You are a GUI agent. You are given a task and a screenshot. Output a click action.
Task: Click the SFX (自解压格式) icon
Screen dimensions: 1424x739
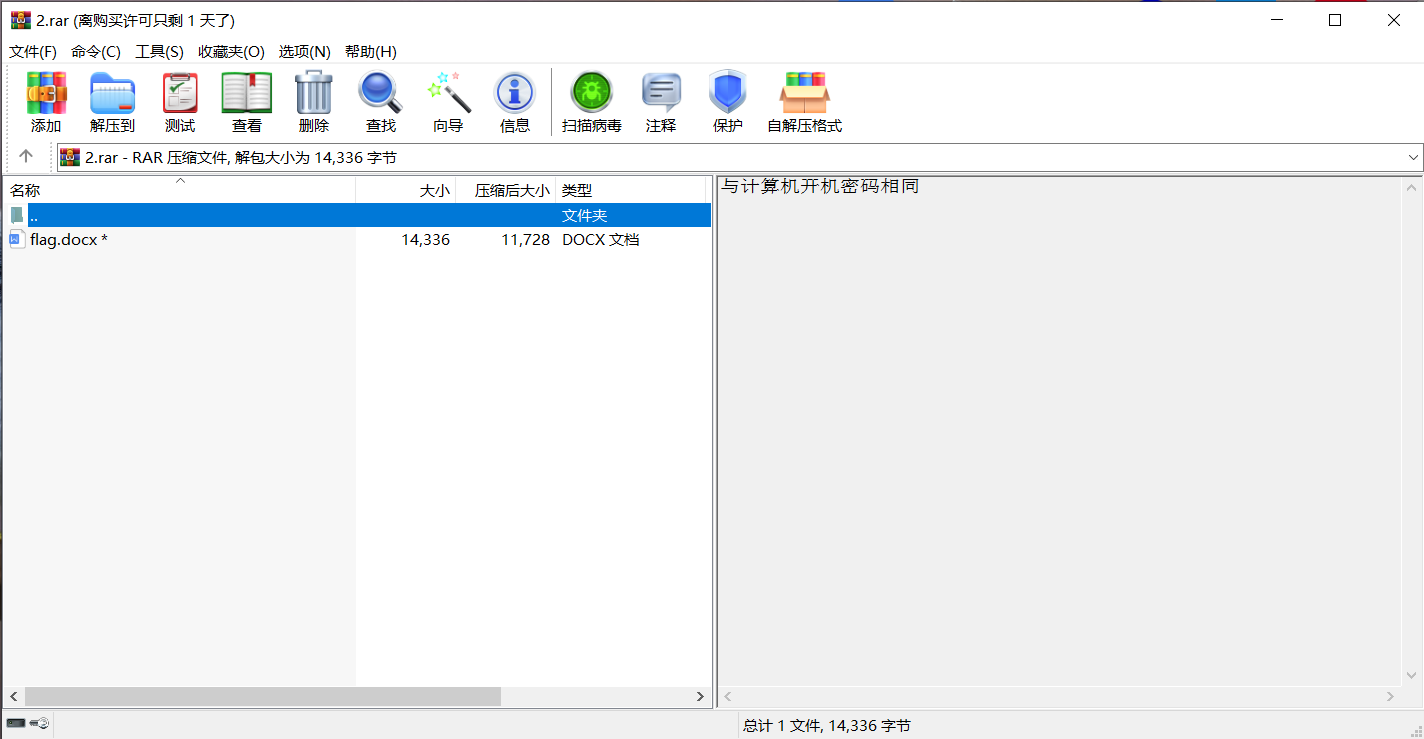tap(804, 93)
